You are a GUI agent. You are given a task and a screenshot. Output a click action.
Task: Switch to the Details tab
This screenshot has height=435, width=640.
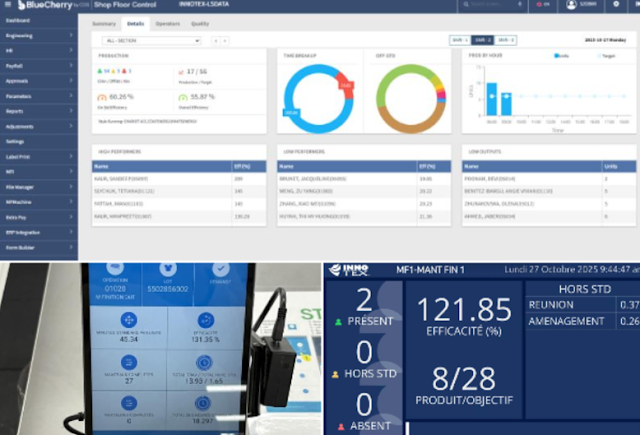coord(136,24)
